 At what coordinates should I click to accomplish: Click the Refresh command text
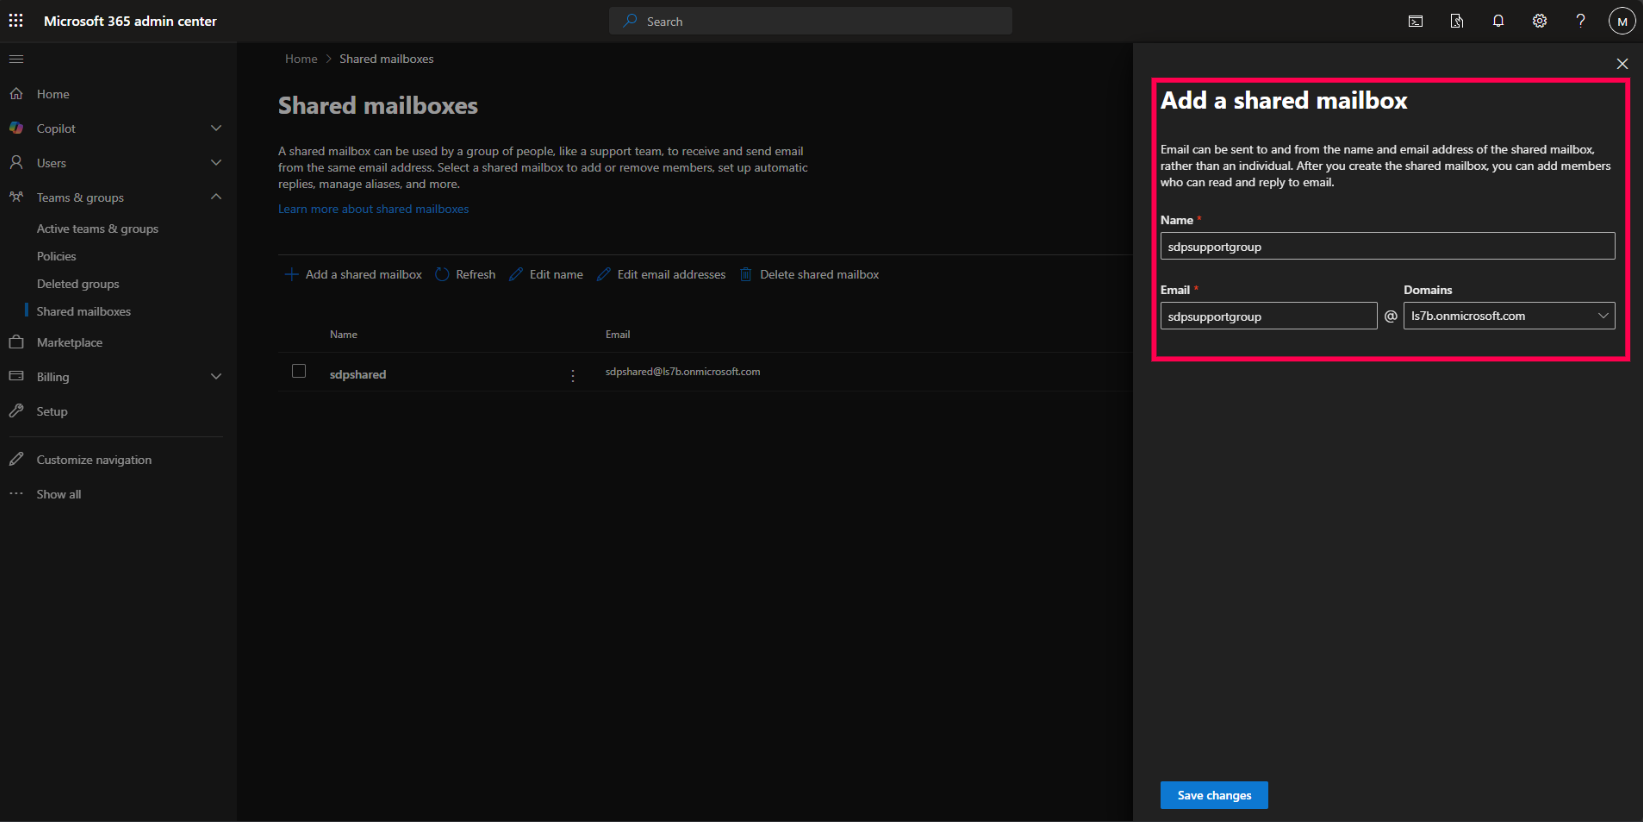tap(476, 274)
